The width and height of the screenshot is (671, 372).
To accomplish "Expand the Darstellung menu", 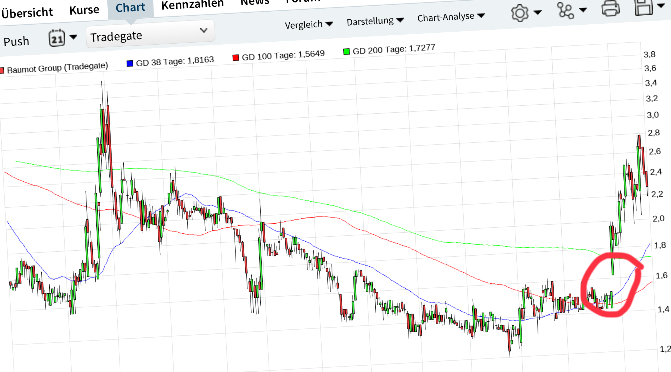I will click(x=375, y=21).
